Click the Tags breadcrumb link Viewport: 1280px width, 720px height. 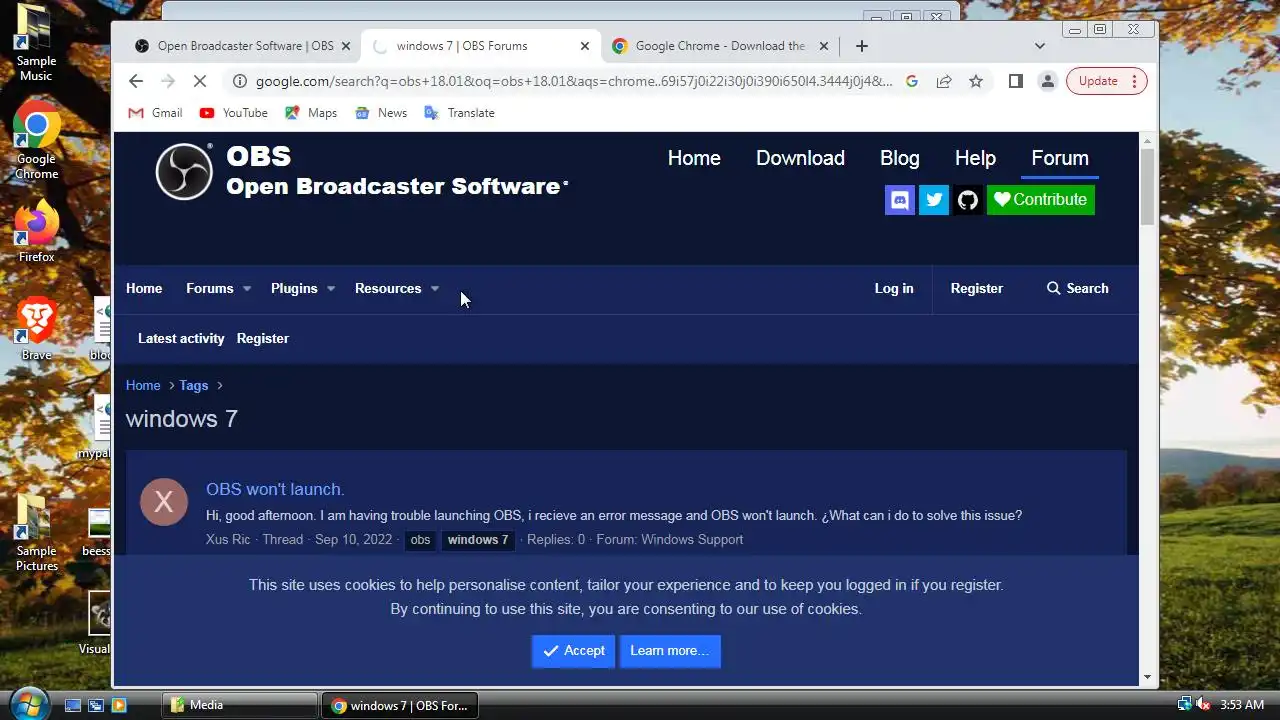(x=194, y=385)
